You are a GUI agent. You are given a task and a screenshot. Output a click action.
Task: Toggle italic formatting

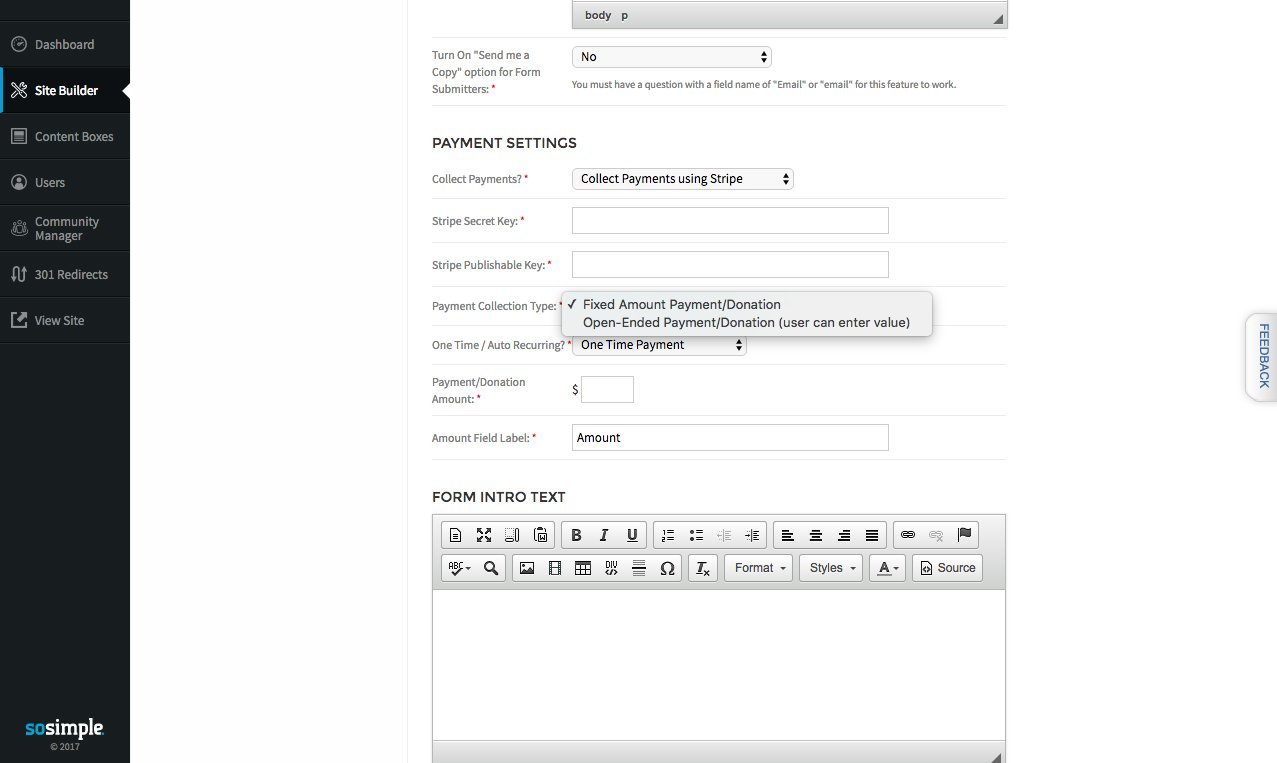pos(604,535)
